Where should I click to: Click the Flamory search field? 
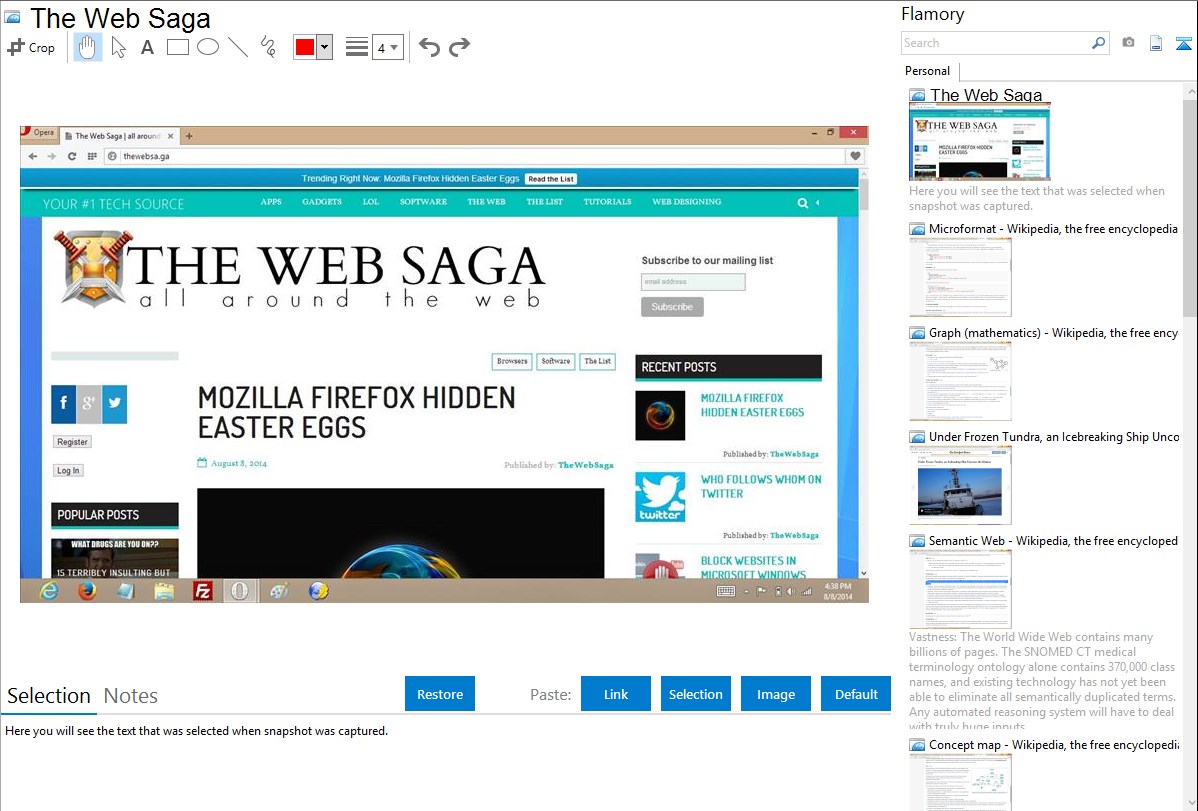995,43
